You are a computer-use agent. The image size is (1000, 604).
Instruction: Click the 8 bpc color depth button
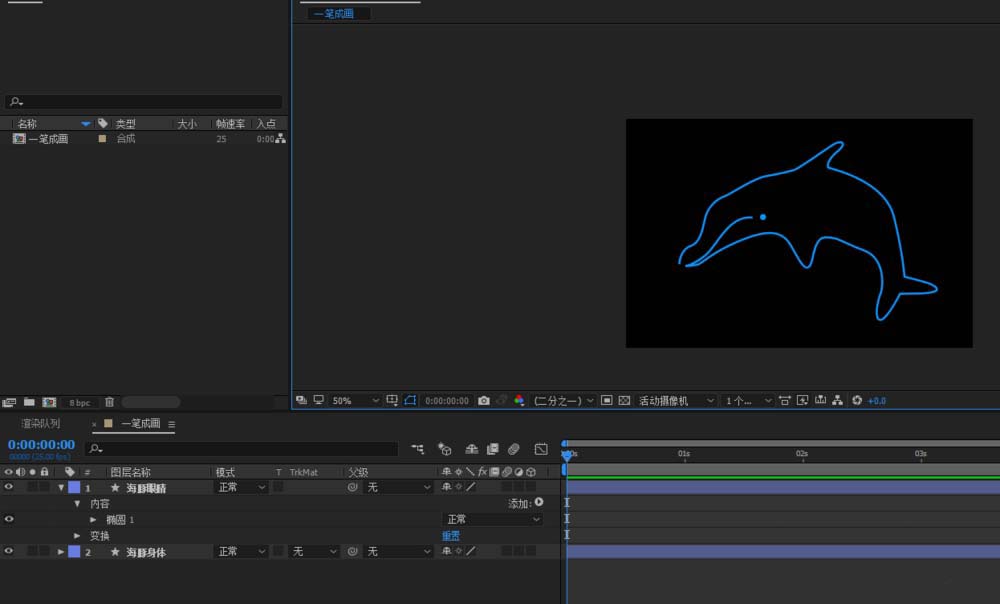click(x=78, y=402)
